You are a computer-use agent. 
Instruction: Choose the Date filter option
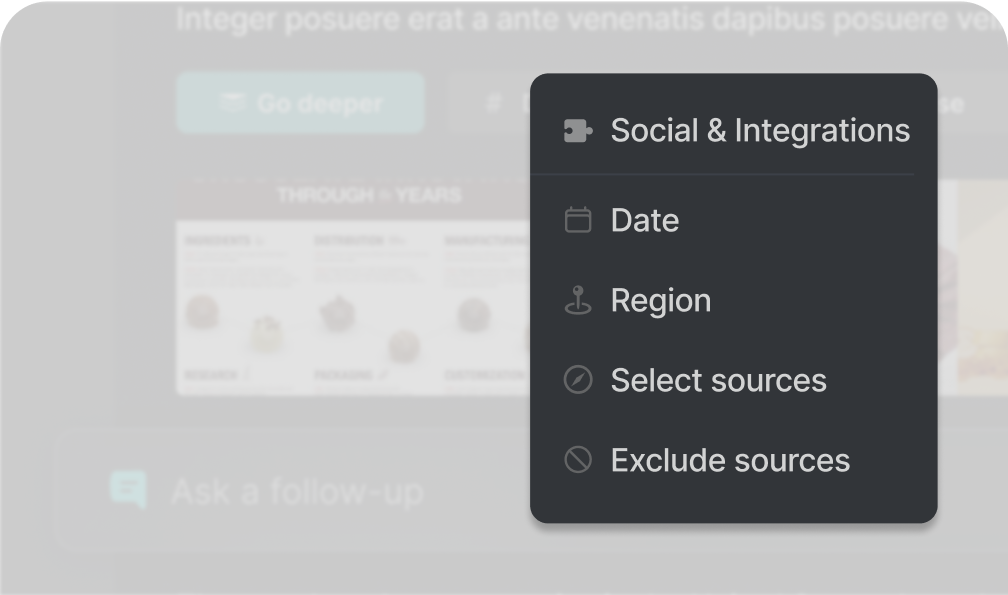click(x=645, y=220)
